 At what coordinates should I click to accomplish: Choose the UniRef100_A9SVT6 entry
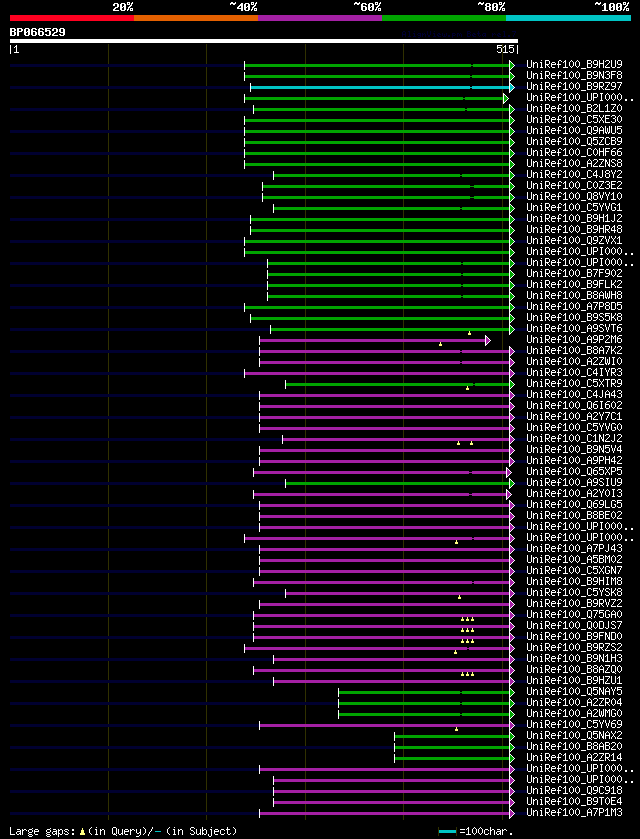[574, 330]
